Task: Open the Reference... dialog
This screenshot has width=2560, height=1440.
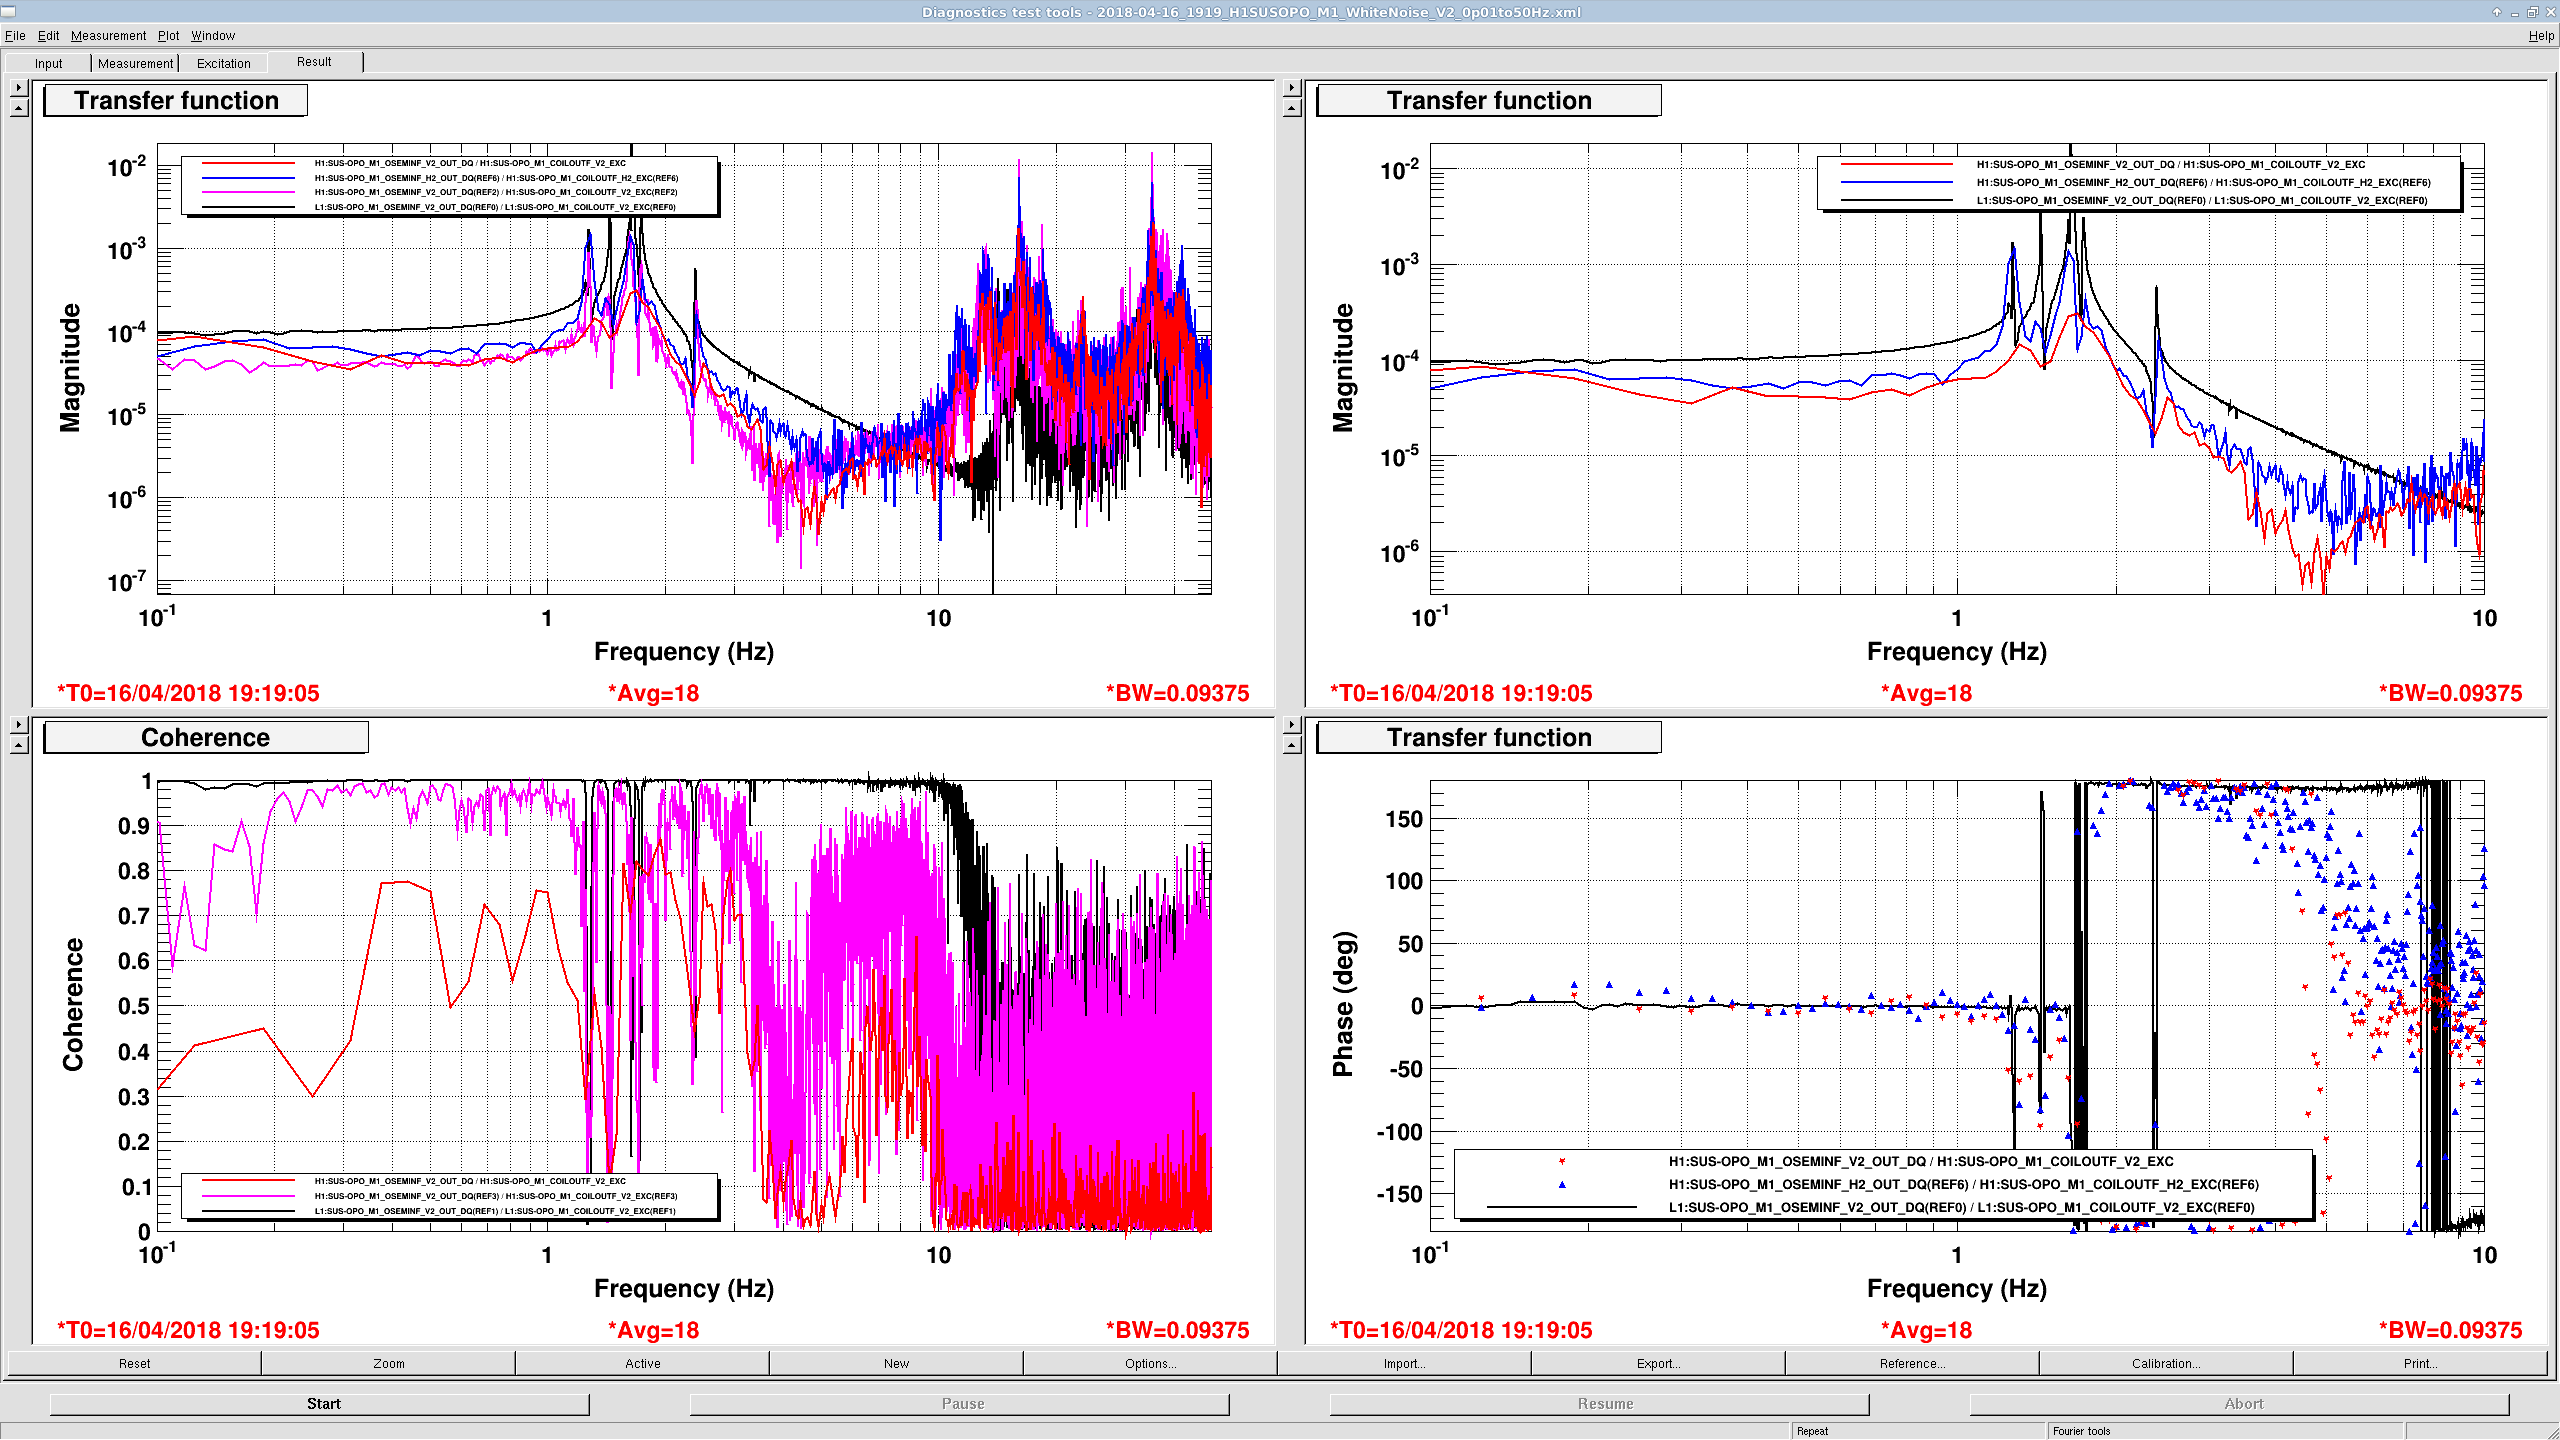Action: click(x=1912, y=1363)
